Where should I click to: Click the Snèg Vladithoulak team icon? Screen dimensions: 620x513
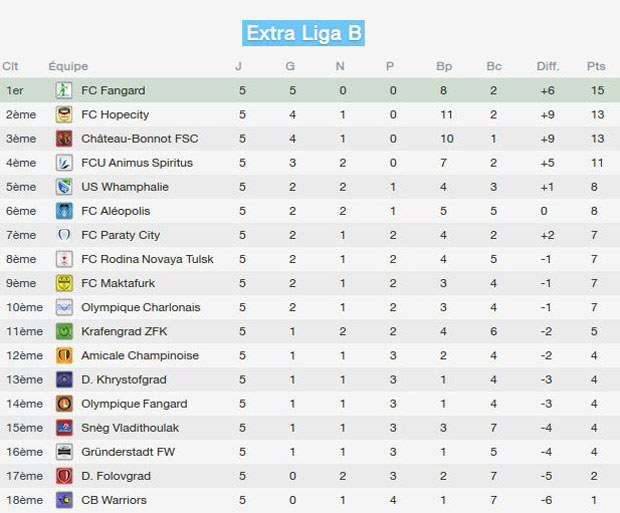coord(64,428)
